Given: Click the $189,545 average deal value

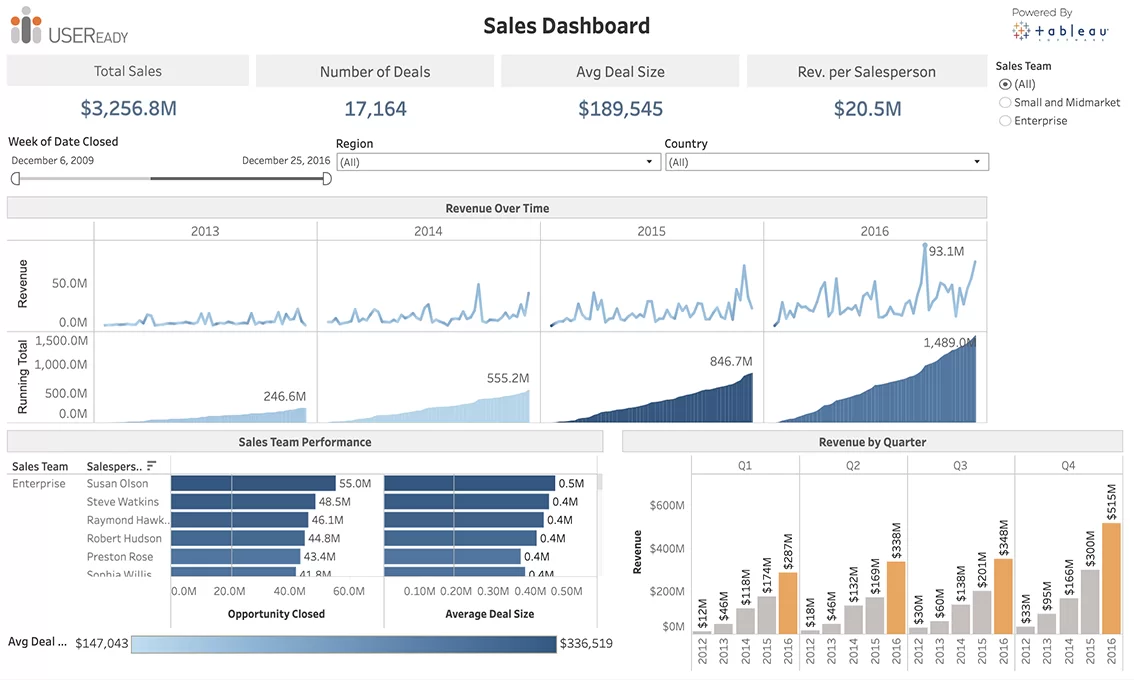Looking at the screenshot, I should coord(621,109).
